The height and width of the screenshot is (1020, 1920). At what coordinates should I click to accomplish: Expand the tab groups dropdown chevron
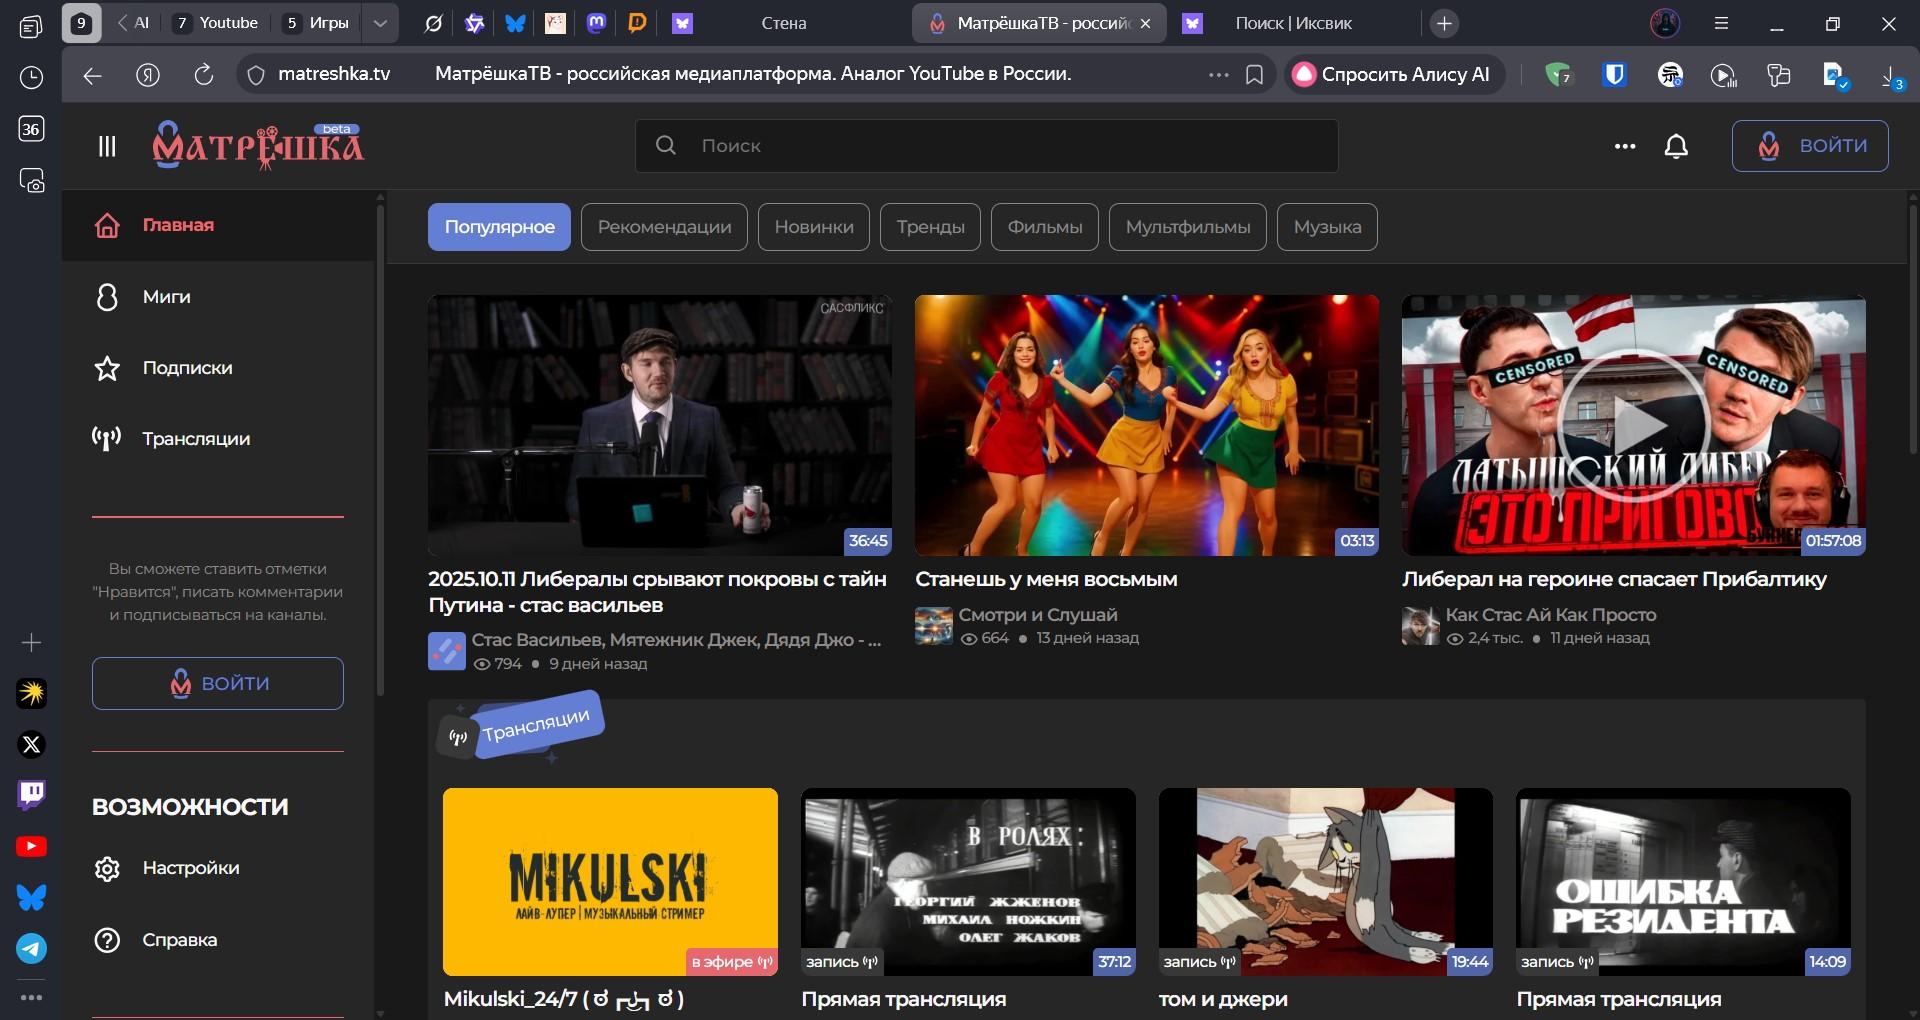[x=380, y=23]
